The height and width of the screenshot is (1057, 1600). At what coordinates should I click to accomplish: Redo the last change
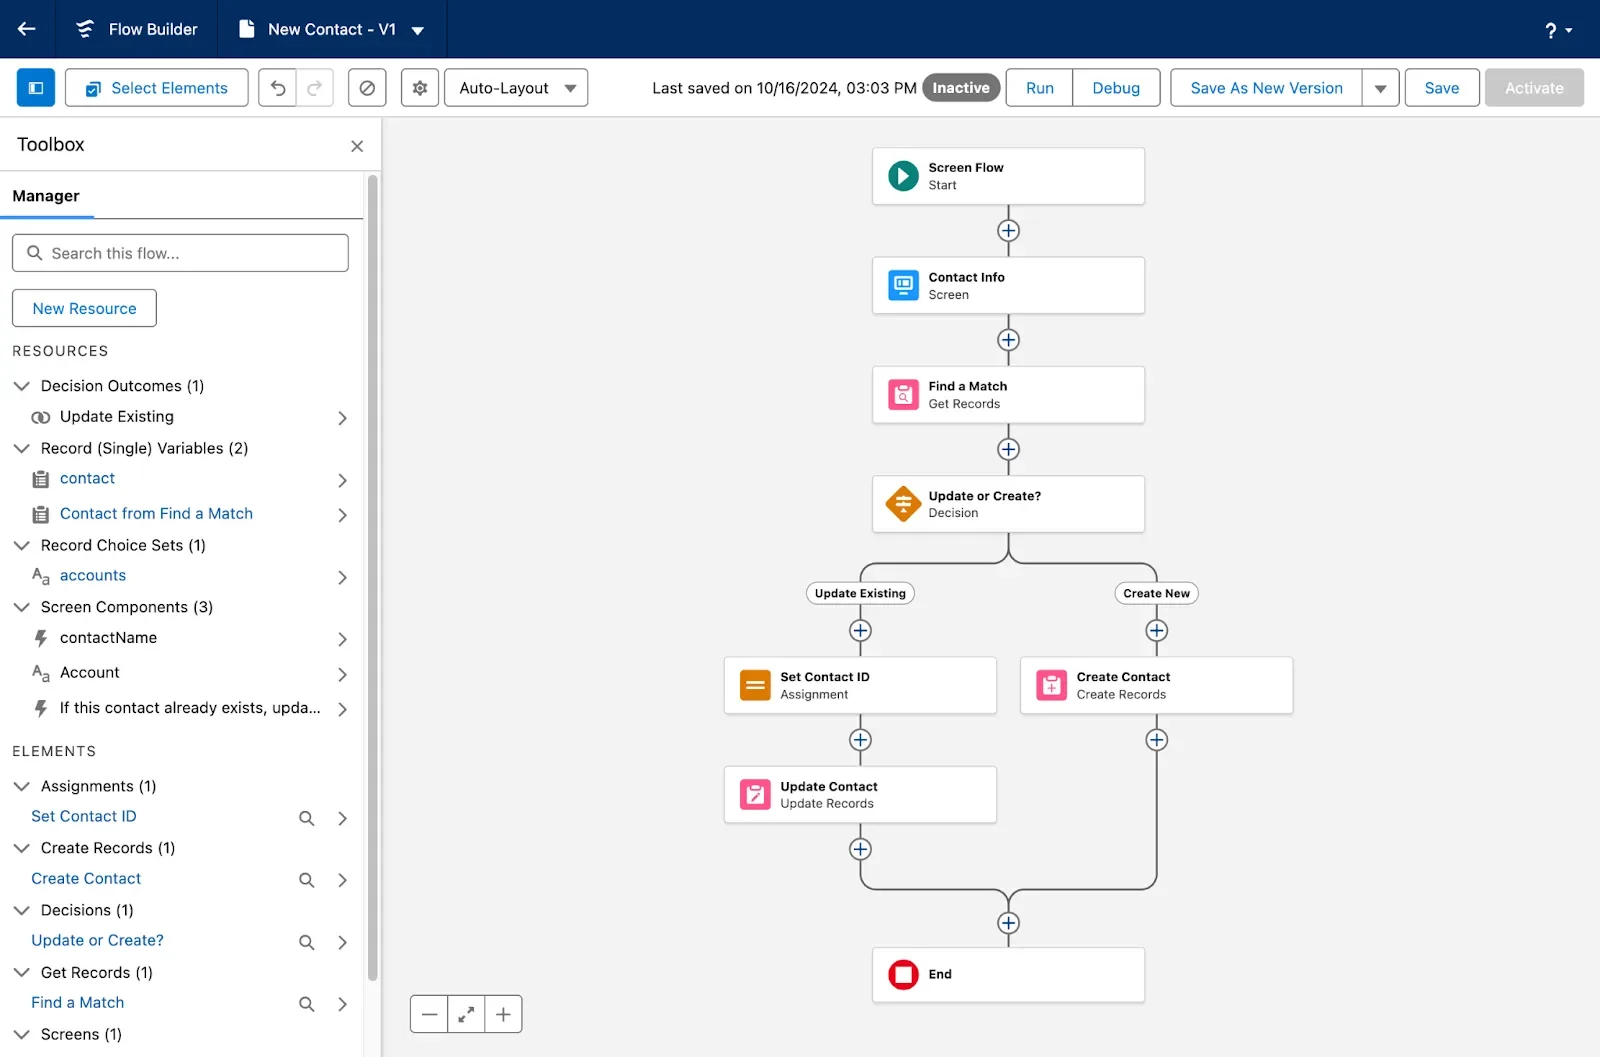point(314,88)
